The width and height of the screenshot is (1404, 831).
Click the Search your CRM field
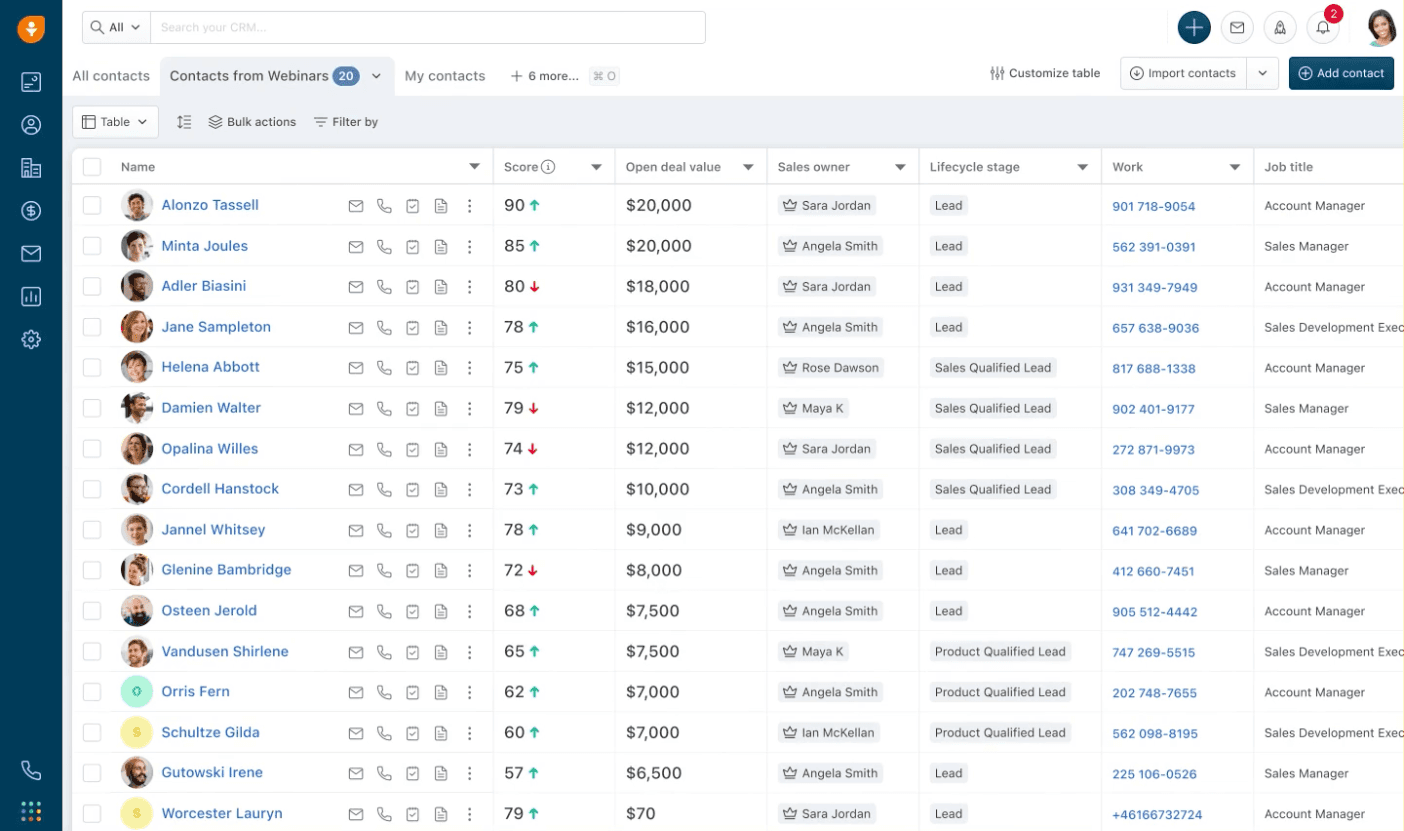[427, 28]
